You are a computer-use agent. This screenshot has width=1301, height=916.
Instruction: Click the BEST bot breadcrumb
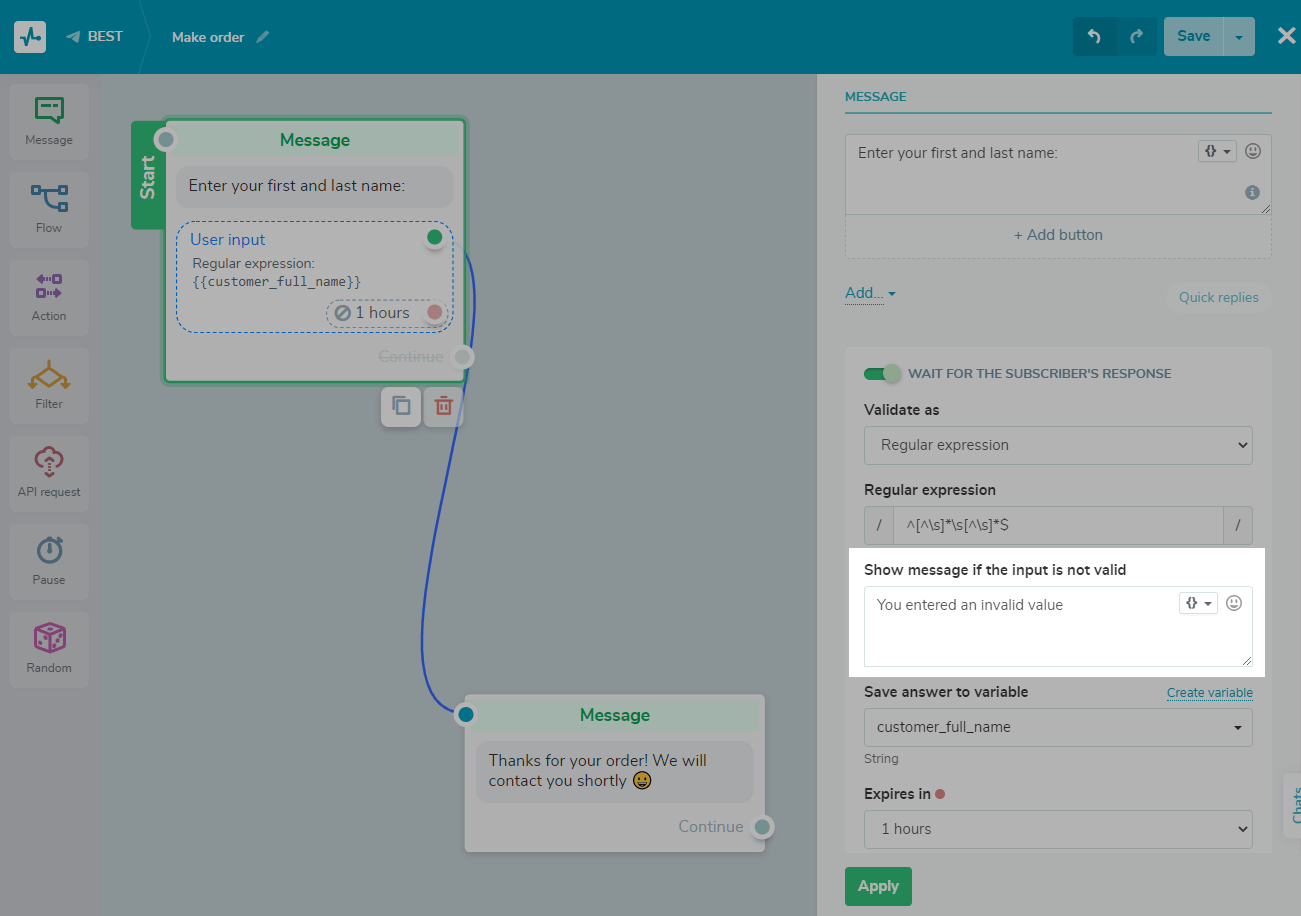tap(105, 37)
